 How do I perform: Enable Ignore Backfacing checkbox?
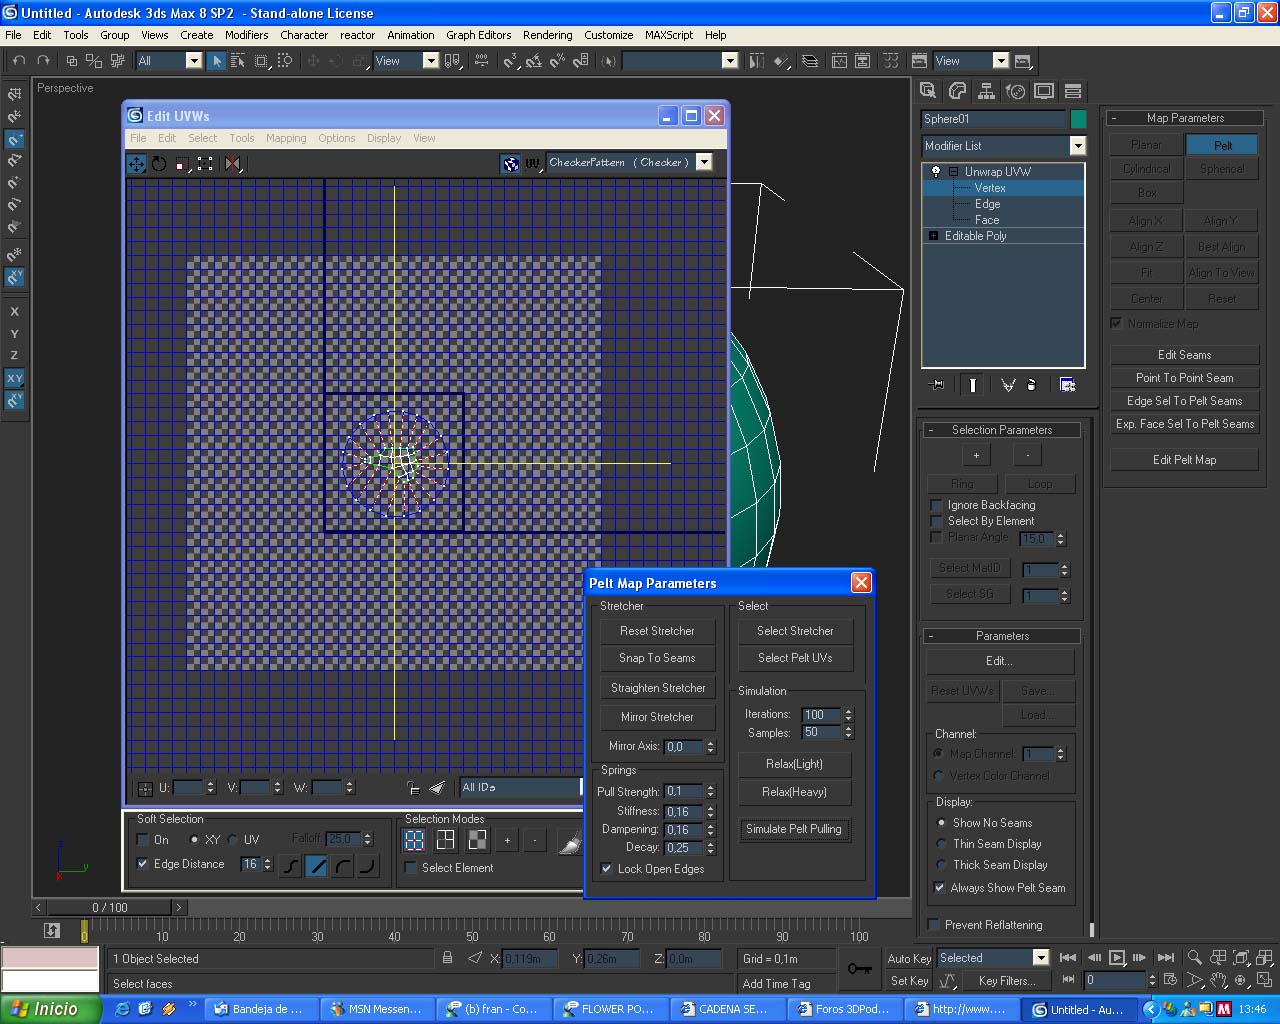937,505
